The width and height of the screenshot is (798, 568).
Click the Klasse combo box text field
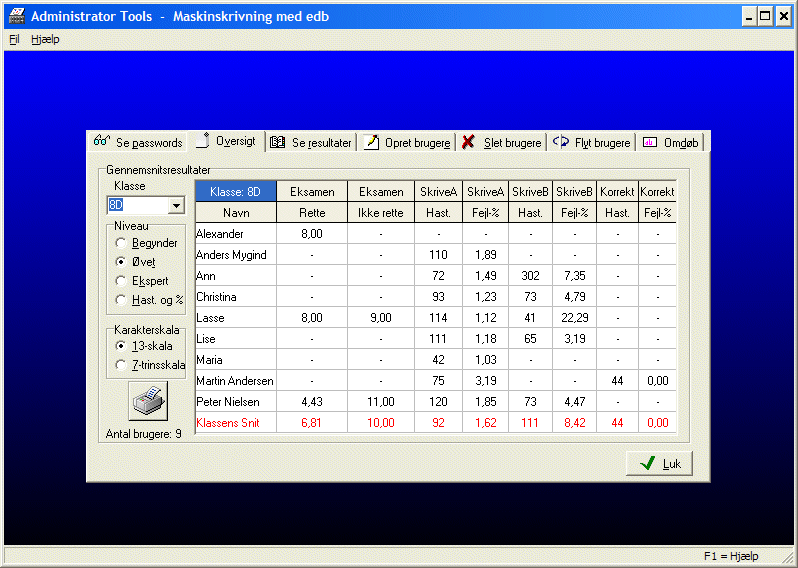click(137, 205)
